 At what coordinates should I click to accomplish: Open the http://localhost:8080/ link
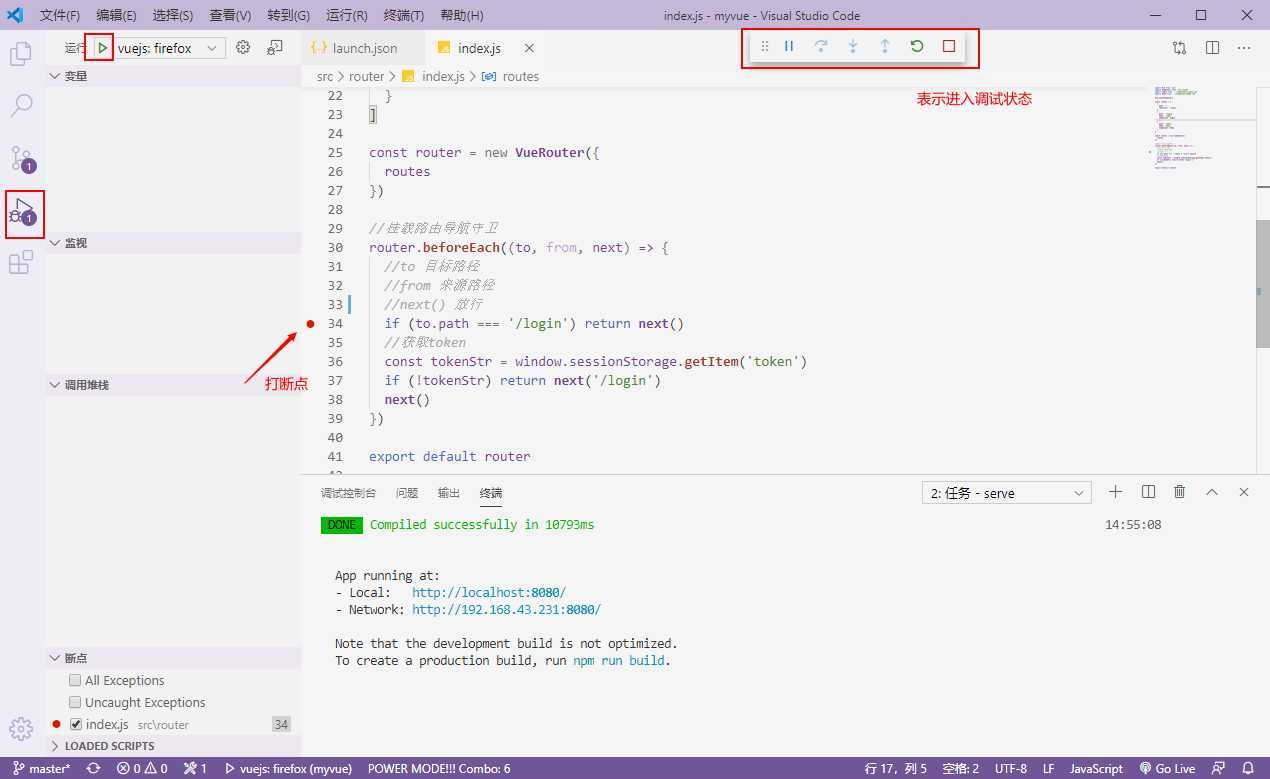point(488,592)
